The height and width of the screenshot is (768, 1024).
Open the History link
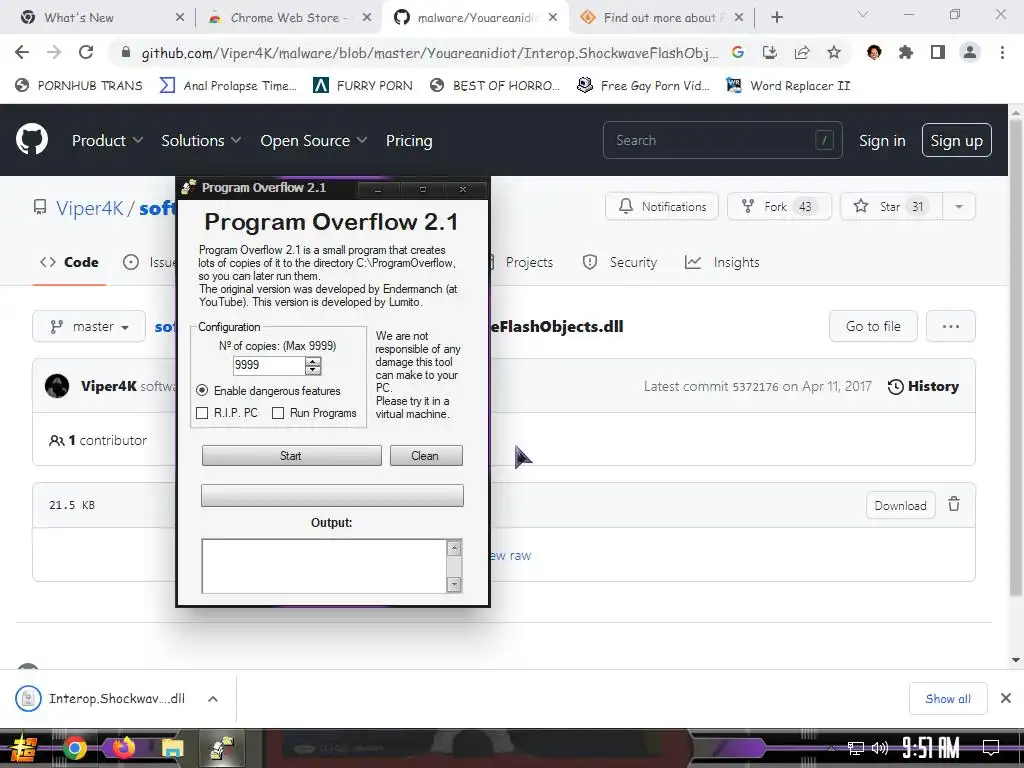pos(923,386)
